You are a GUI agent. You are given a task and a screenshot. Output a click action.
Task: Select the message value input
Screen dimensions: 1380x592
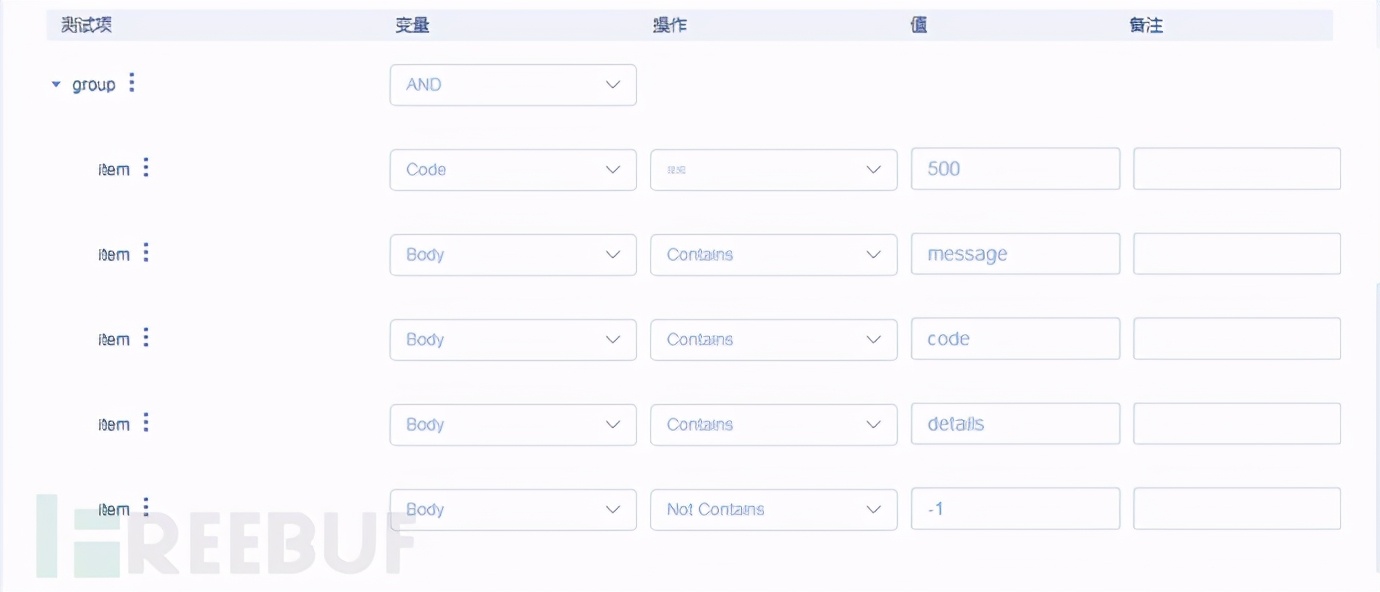pyautogui.click(x=1015, y=253)
